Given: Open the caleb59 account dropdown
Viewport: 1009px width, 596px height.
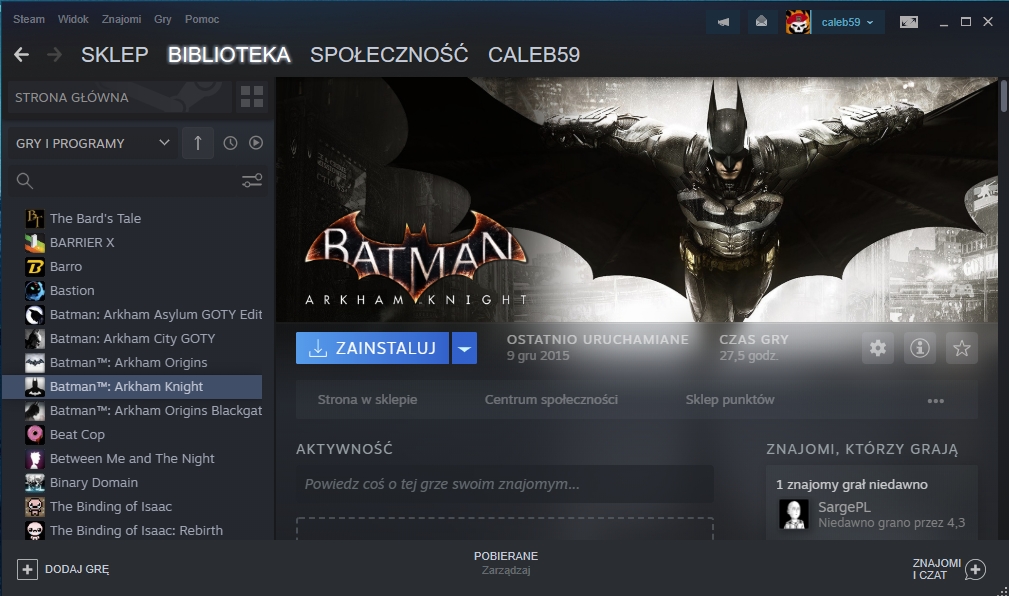Looking at the screenshot, I should pyautogui.click(x=847, y=22).
